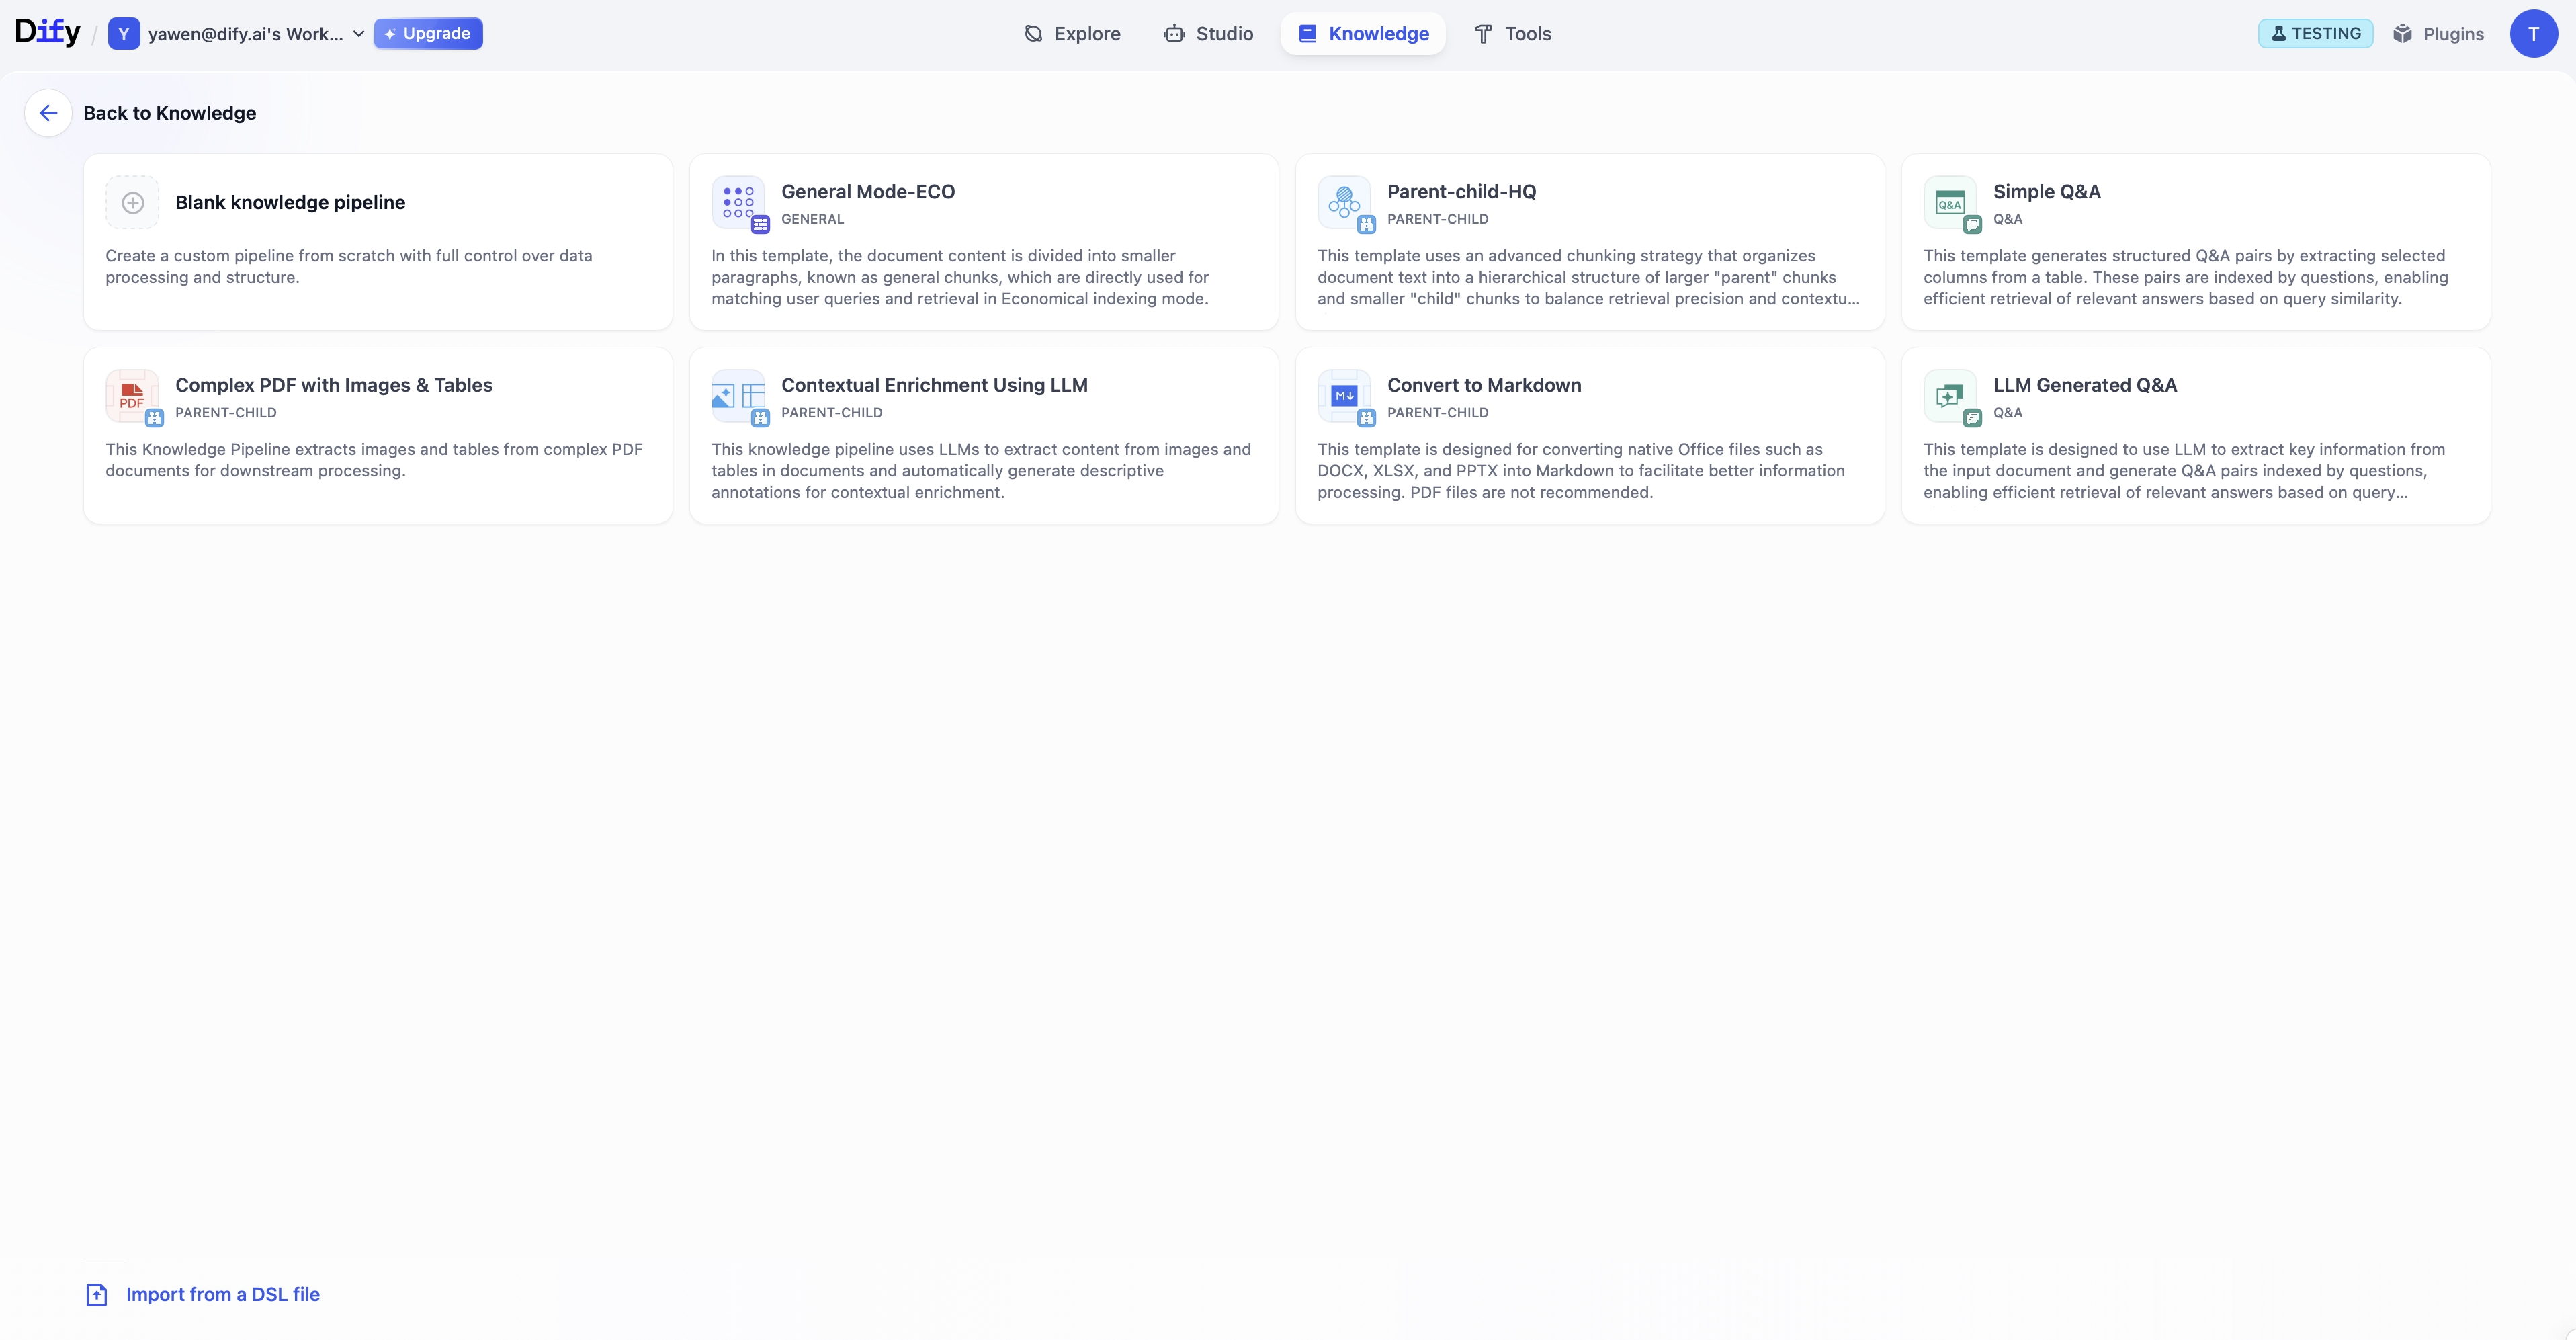Click the back arrow icon
Image resolution: width=2576 pixels, height=1340 pixels.
(48, 113)
